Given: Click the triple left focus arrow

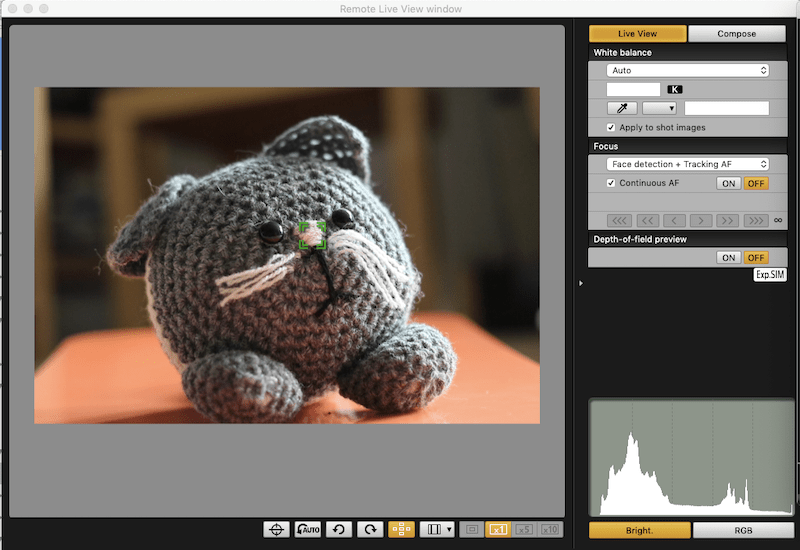Looking at the screenshot, I should (619, 220).
